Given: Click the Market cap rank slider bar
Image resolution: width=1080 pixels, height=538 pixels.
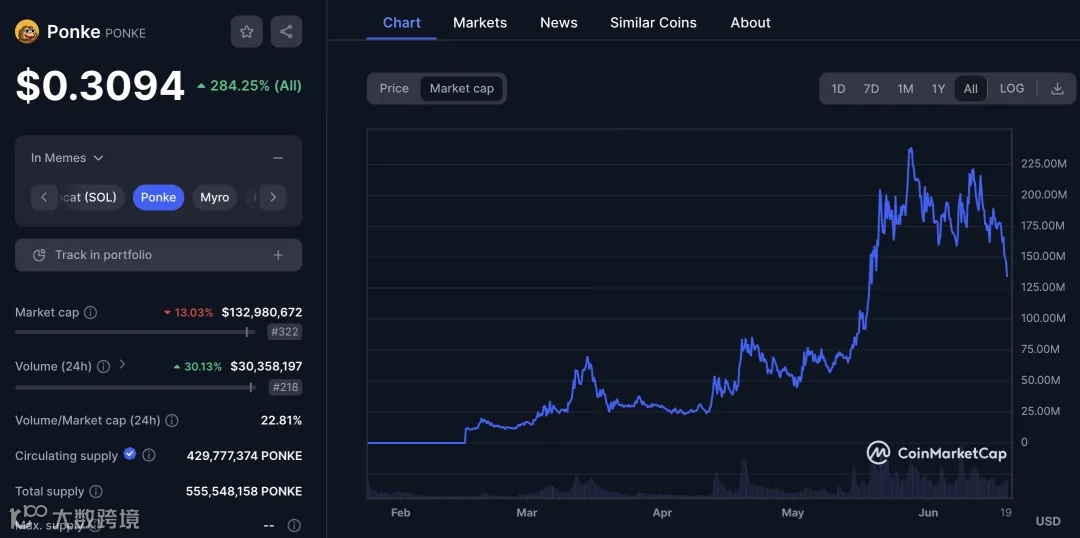Looking at the screenshot, I should (135, 332).
